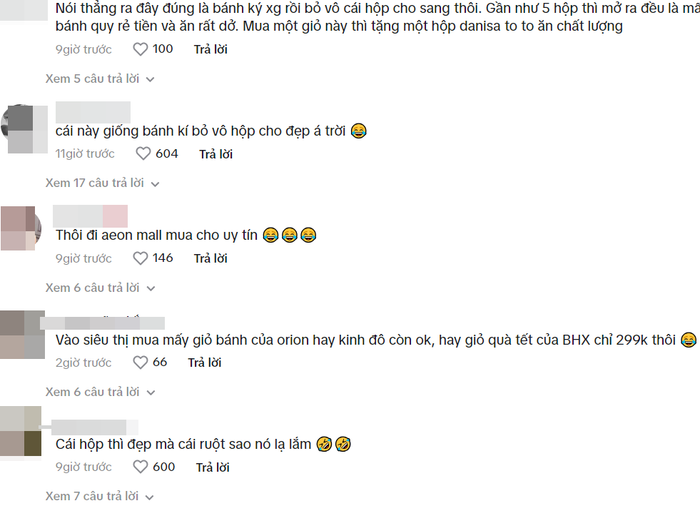
Task: Reply to the comment posted 2giờ trước
Action: 204,362
